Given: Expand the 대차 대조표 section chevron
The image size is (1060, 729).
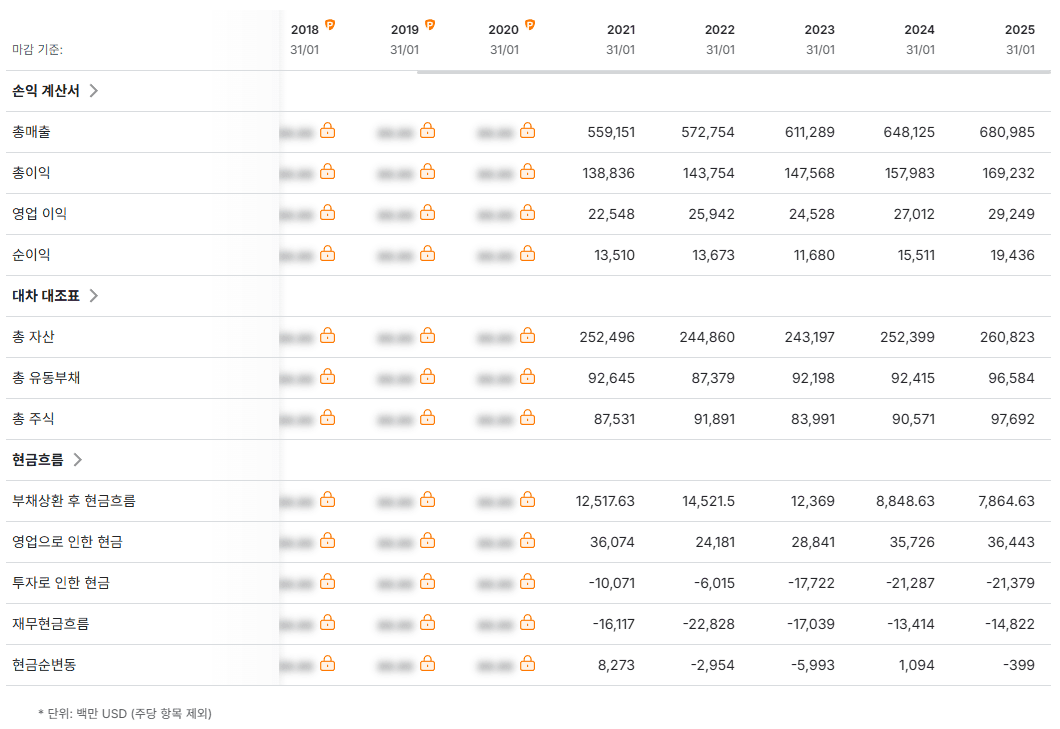Looking at the screenshot, I should click(94, 296).
